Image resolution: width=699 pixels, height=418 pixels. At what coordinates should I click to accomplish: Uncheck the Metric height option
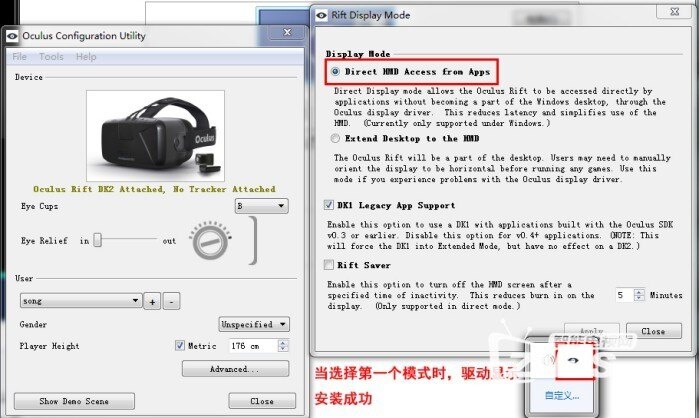click(180, 347)
